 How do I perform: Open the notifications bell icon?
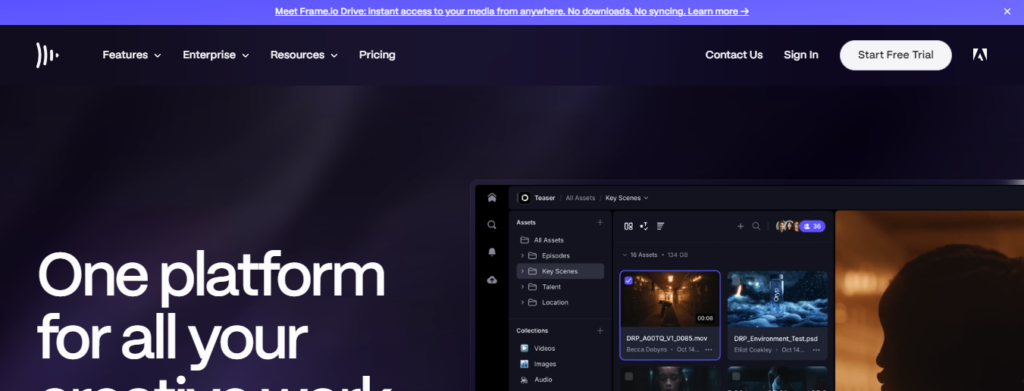492,252
